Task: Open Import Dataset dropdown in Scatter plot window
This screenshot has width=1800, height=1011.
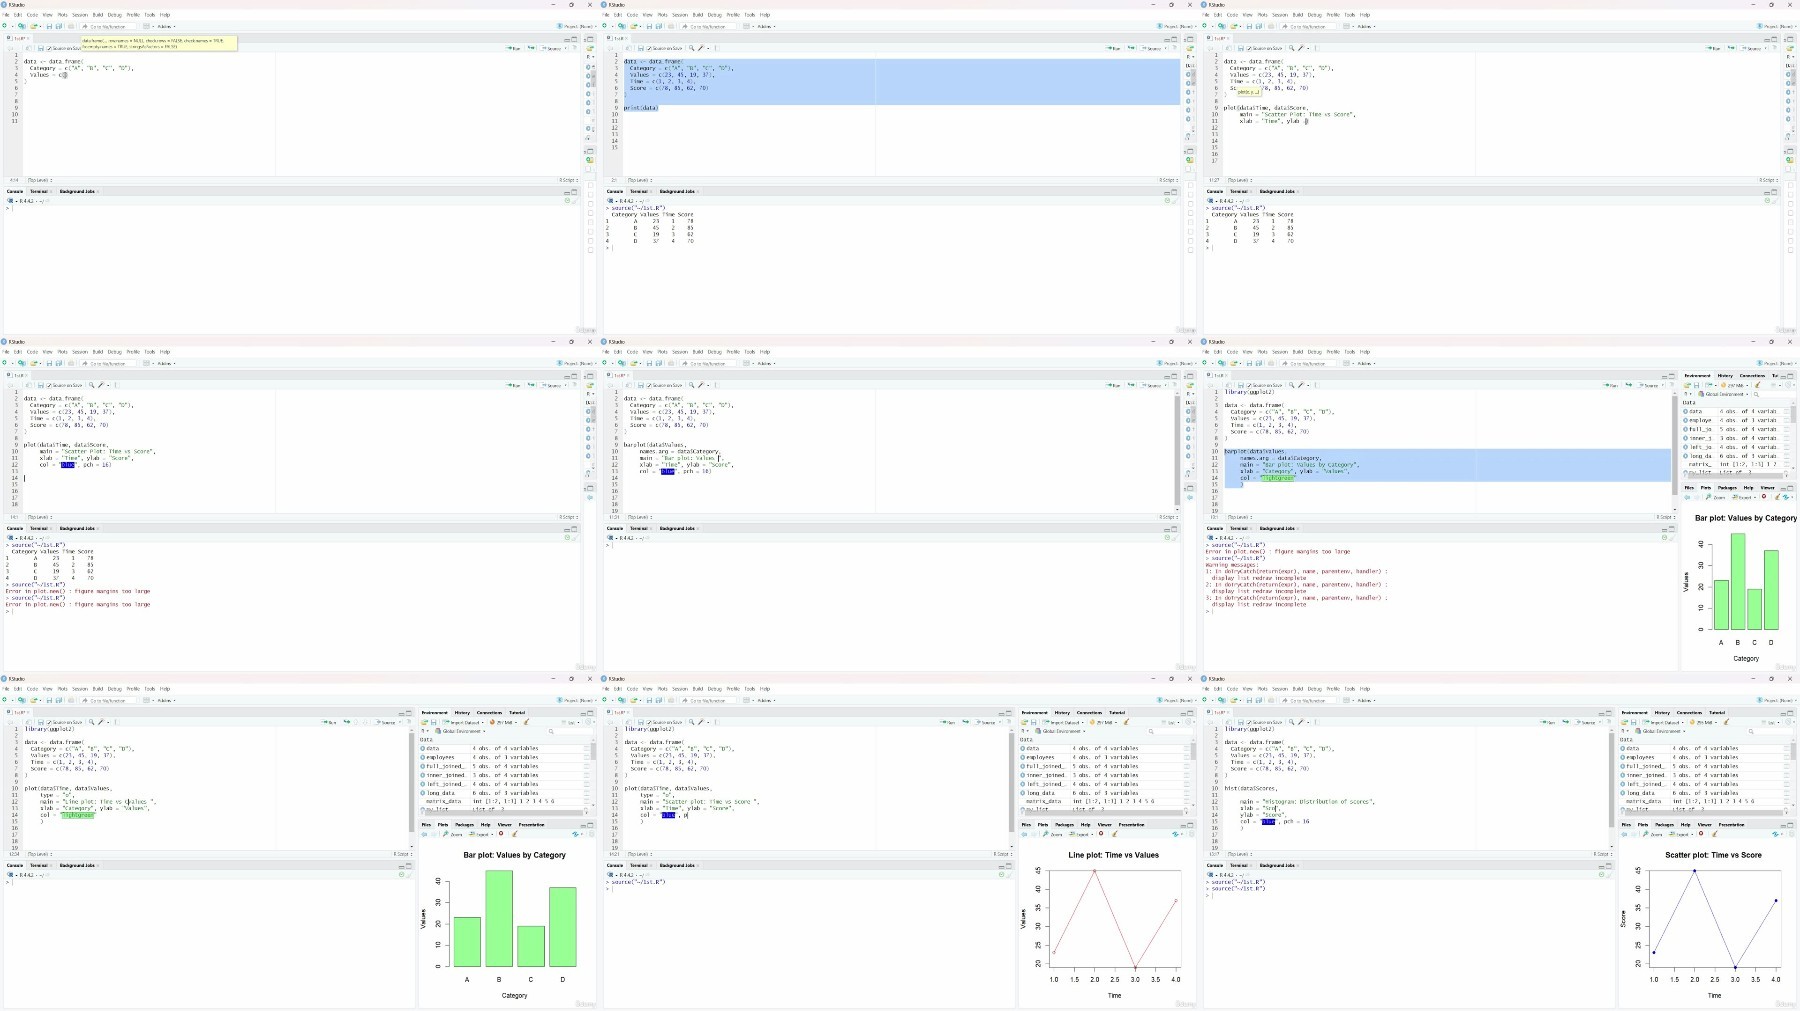Action: [1663, 722]
